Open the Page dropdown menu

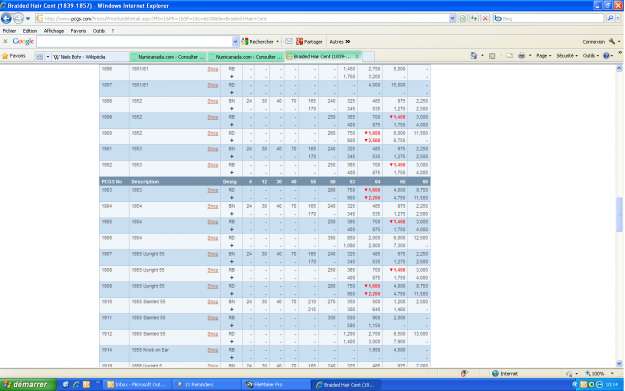tap(543, 56)
